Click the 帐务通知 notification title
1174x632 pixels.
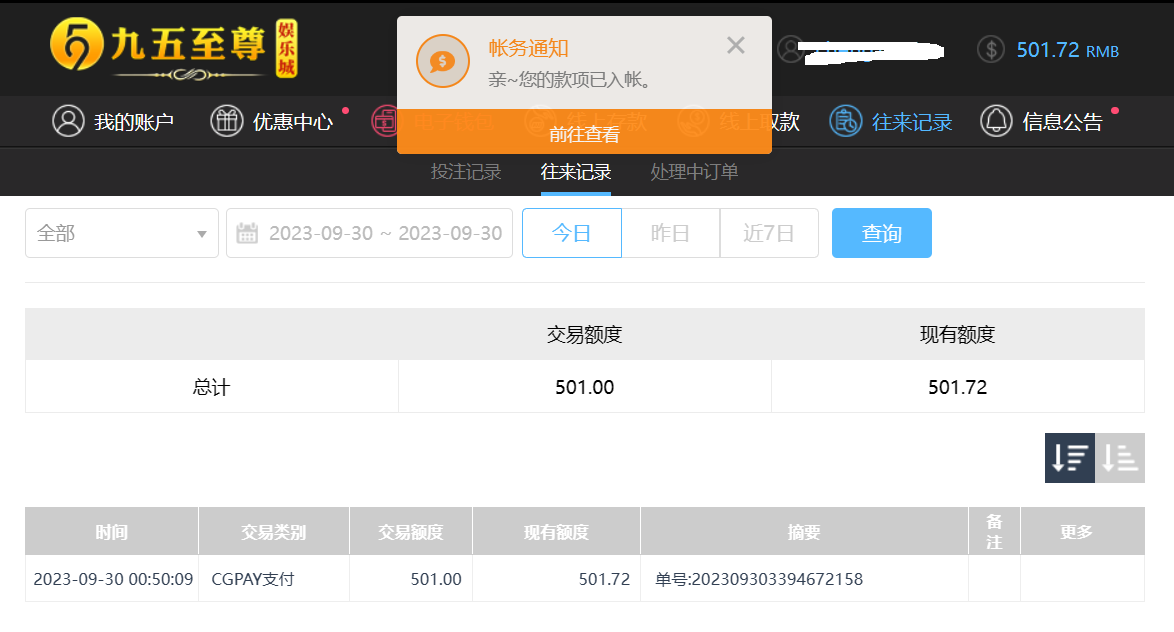(529, 48)
